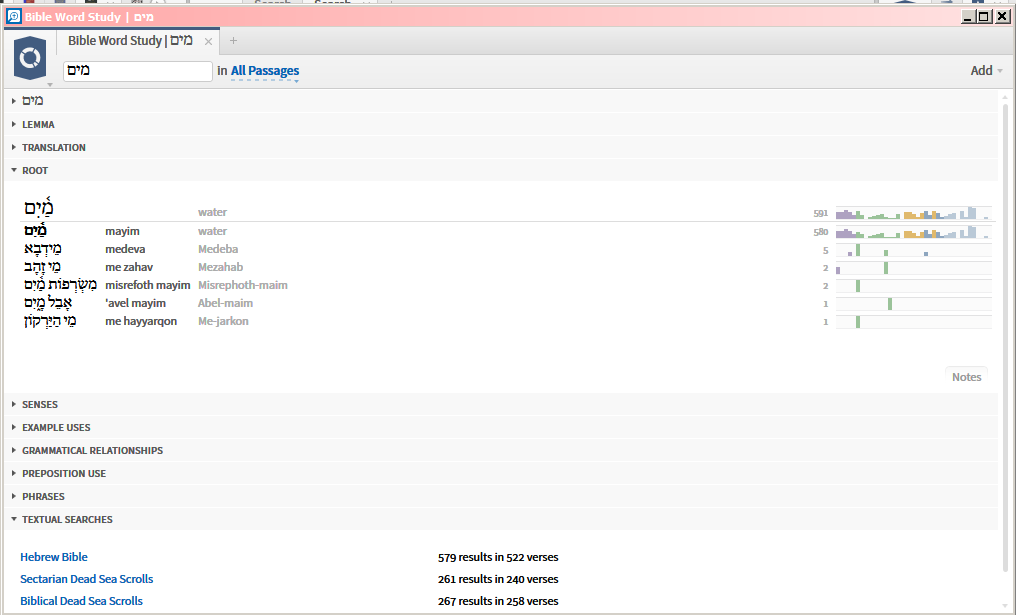The height and width of the screenshot is (615, 1016).
Task: Click the Medeba gloss text
Action: (218, 249)
